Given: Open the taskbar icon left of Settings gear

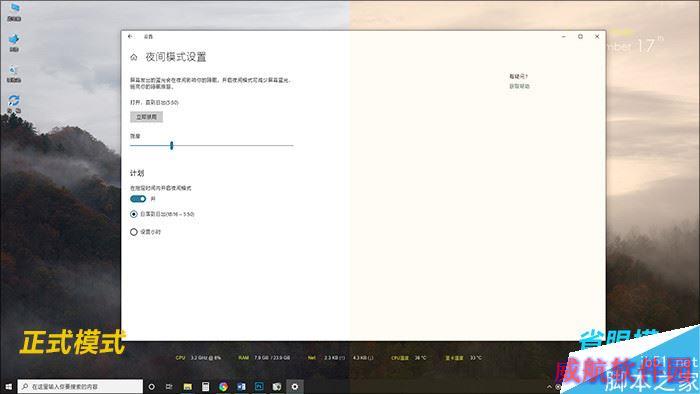Looking at the screenshot, I should pyautogui.click(x=277, y=387).
